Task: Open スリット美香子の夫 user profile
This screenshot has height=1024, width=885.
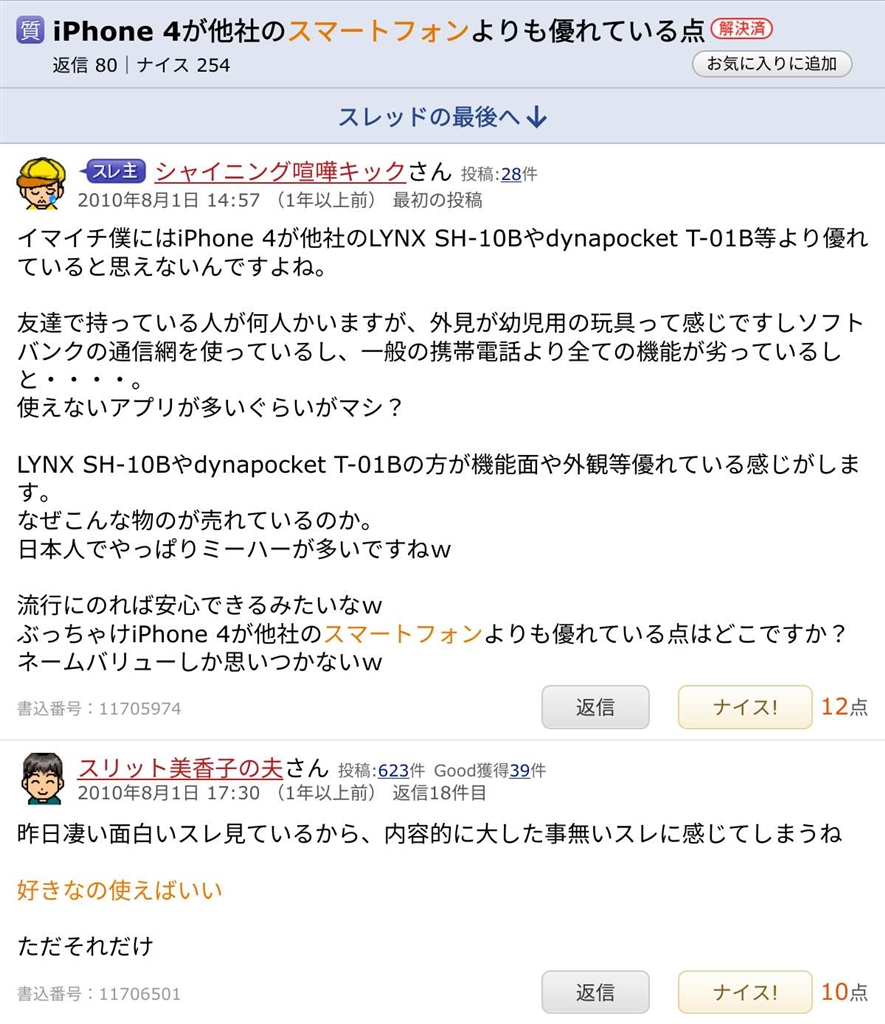Action: pyautogui.click(x=180, y=768)
